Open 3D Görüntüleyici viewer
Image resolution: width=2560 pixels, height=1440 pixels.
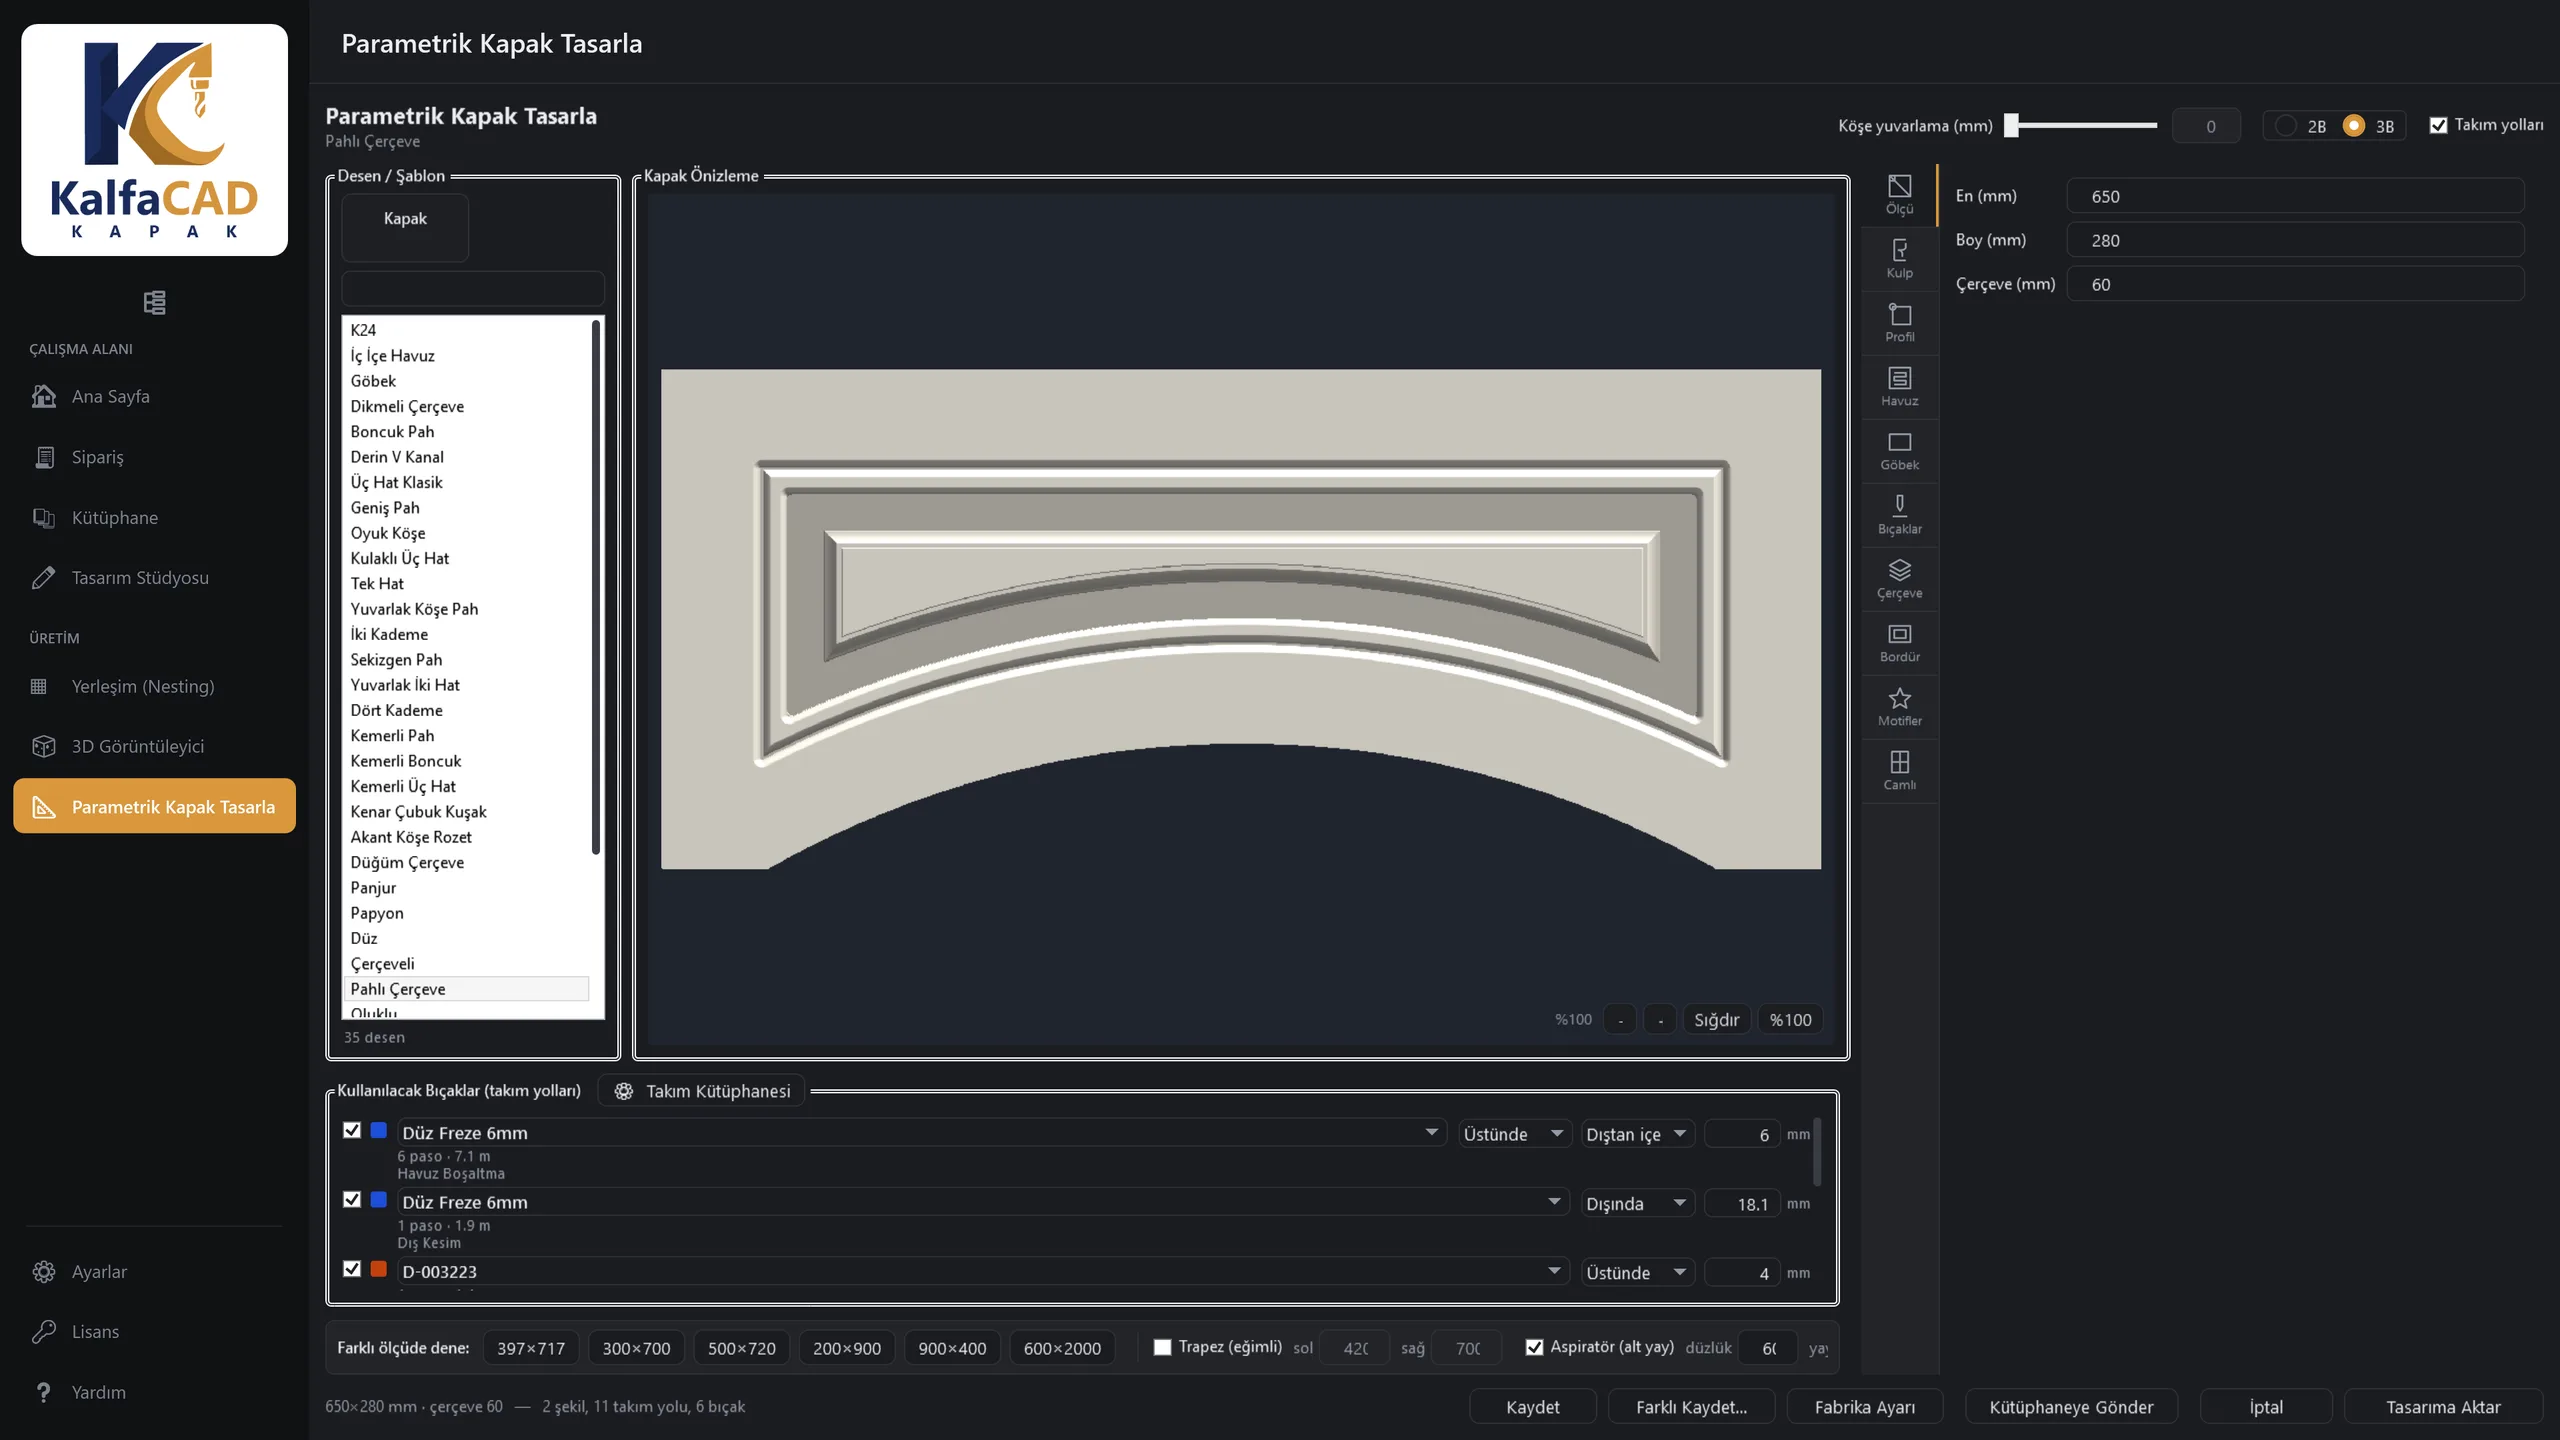(154, 746)
